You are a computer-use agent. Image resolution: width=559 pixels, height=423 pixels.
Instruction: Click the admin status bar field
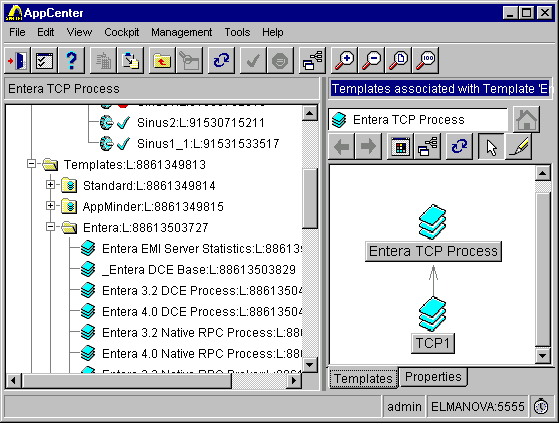pos(404,406)
